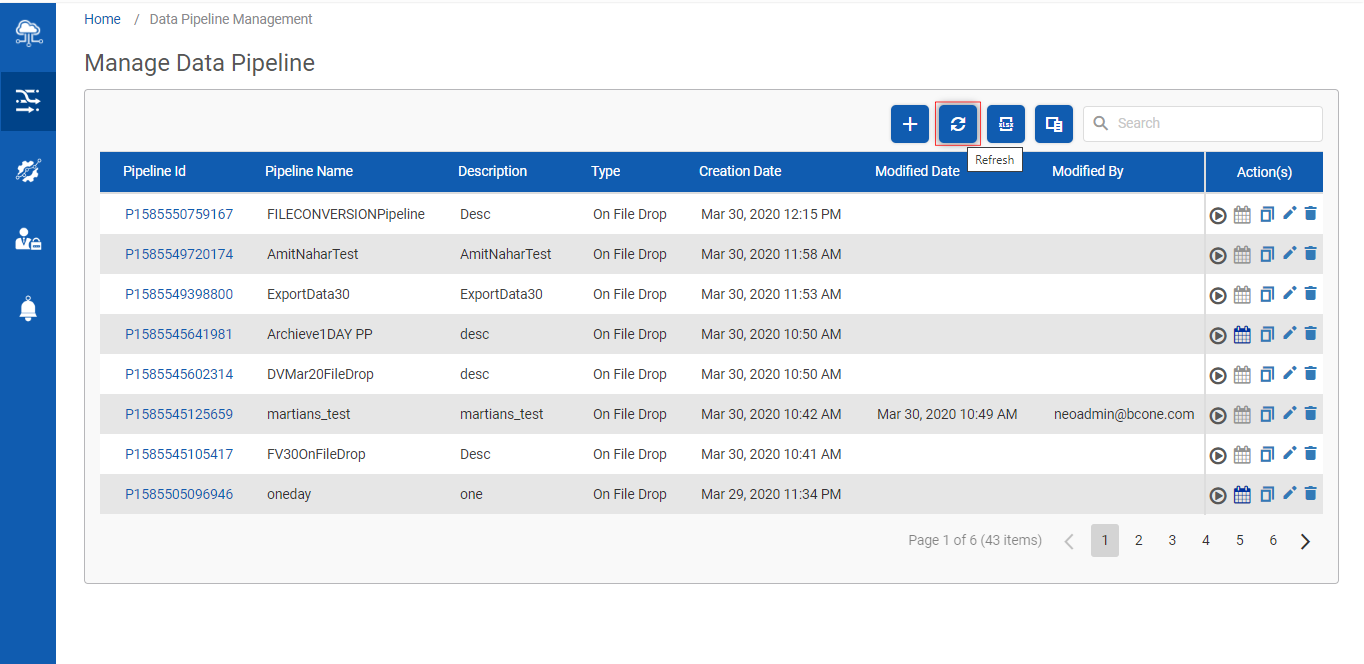The image size is (1364, 664).
Task: Go to page 4
Action: click(x=1206, y=540)
